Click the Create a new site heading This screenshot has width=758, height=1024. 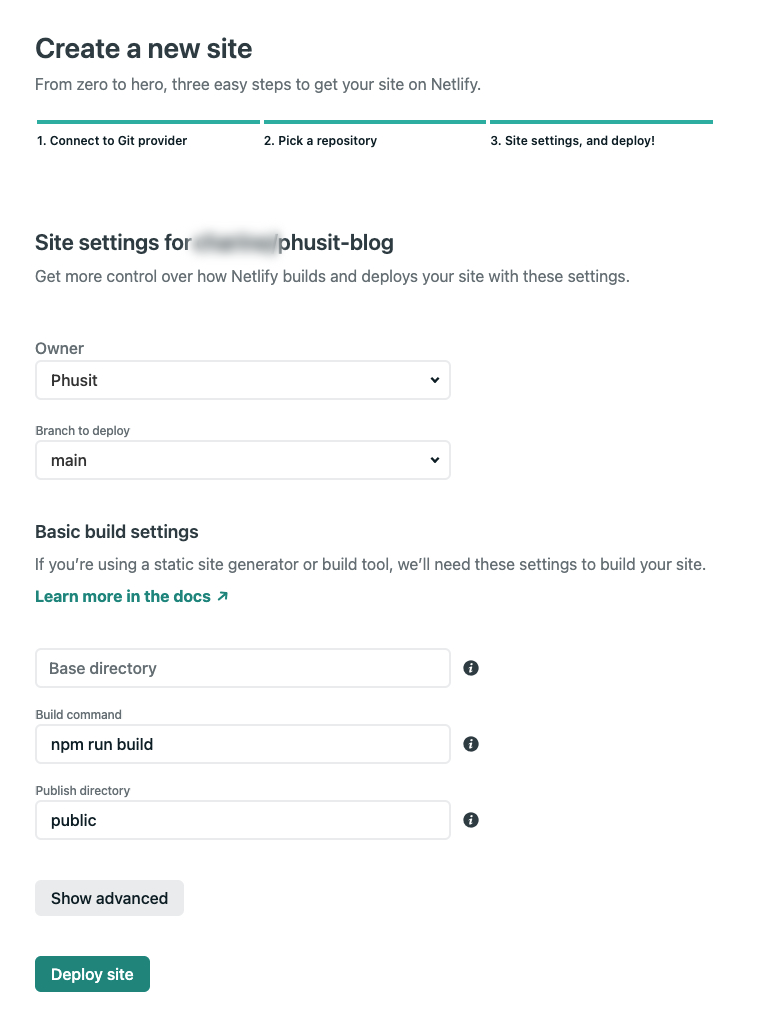(144, 48)
